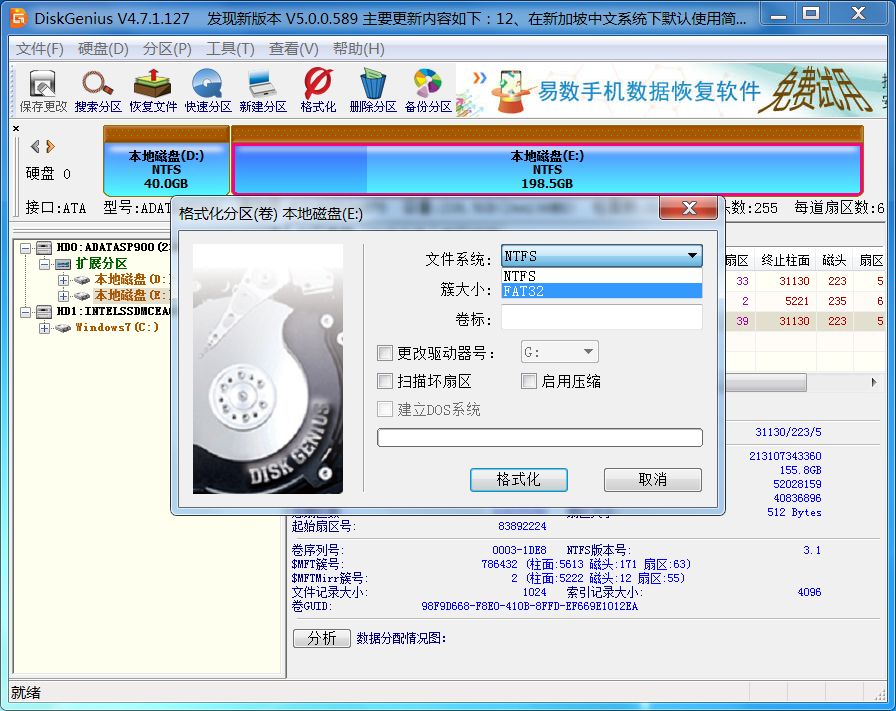This screenshot has width=896, height=711.
Task: Click the 删除分区 (Delete Partition) icon
Action: tap(373, 90)
